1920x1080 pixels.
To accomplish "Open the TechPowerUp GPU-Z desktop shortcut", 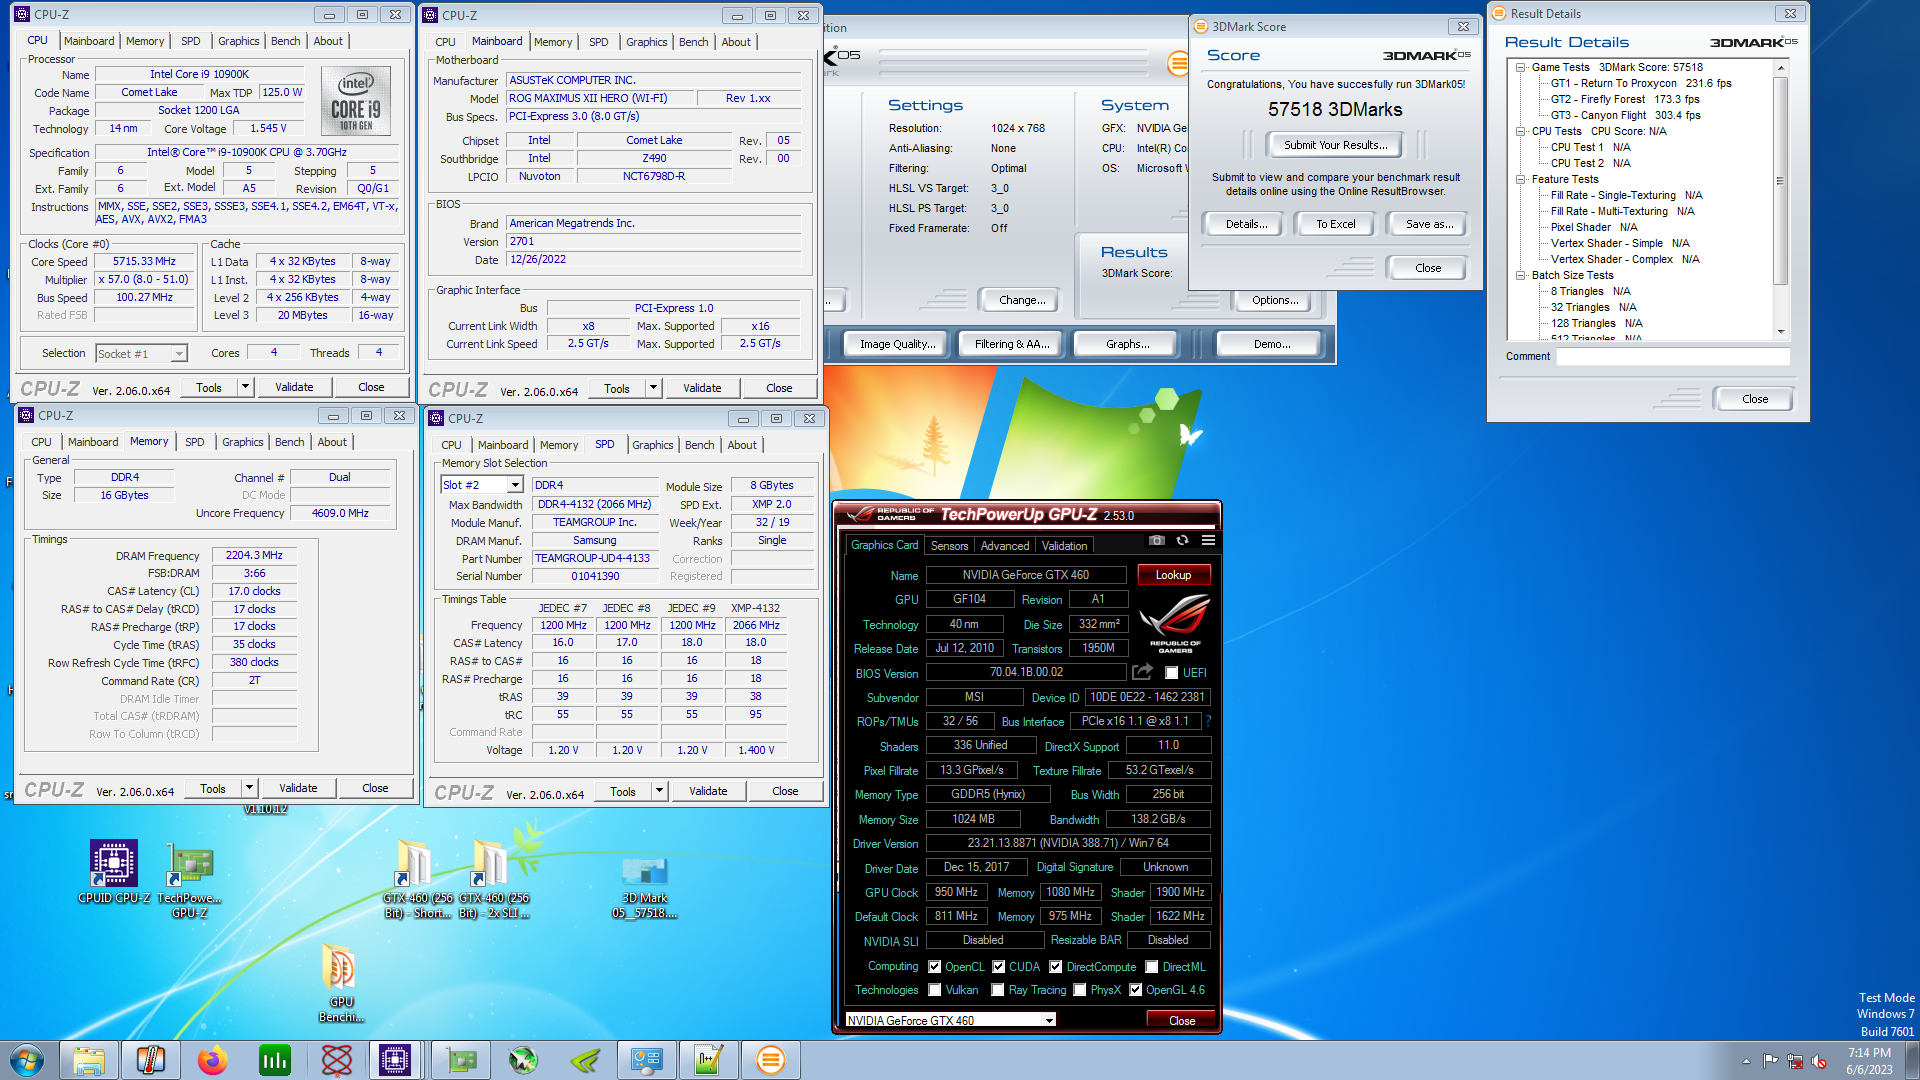I will 190,881.
